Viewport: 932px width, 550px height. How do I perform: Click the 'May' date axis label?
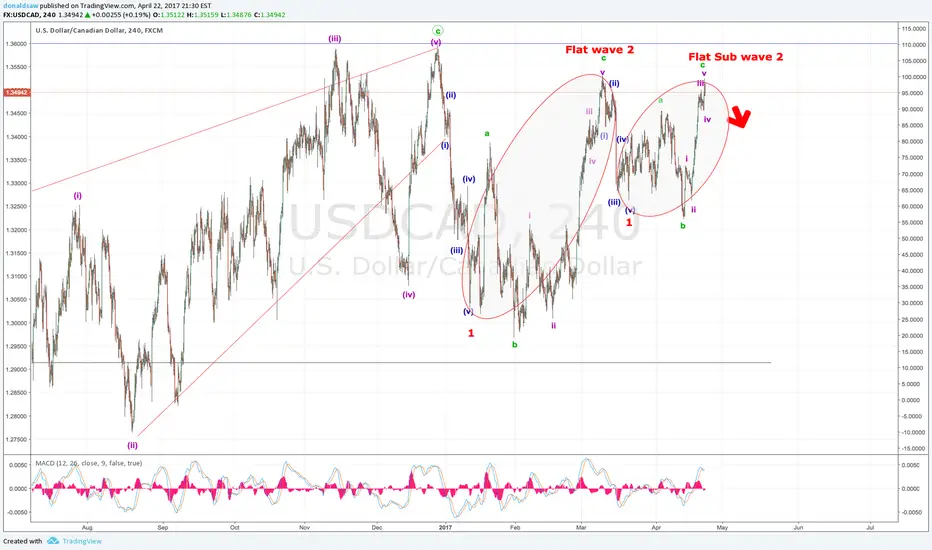point(722,527)
